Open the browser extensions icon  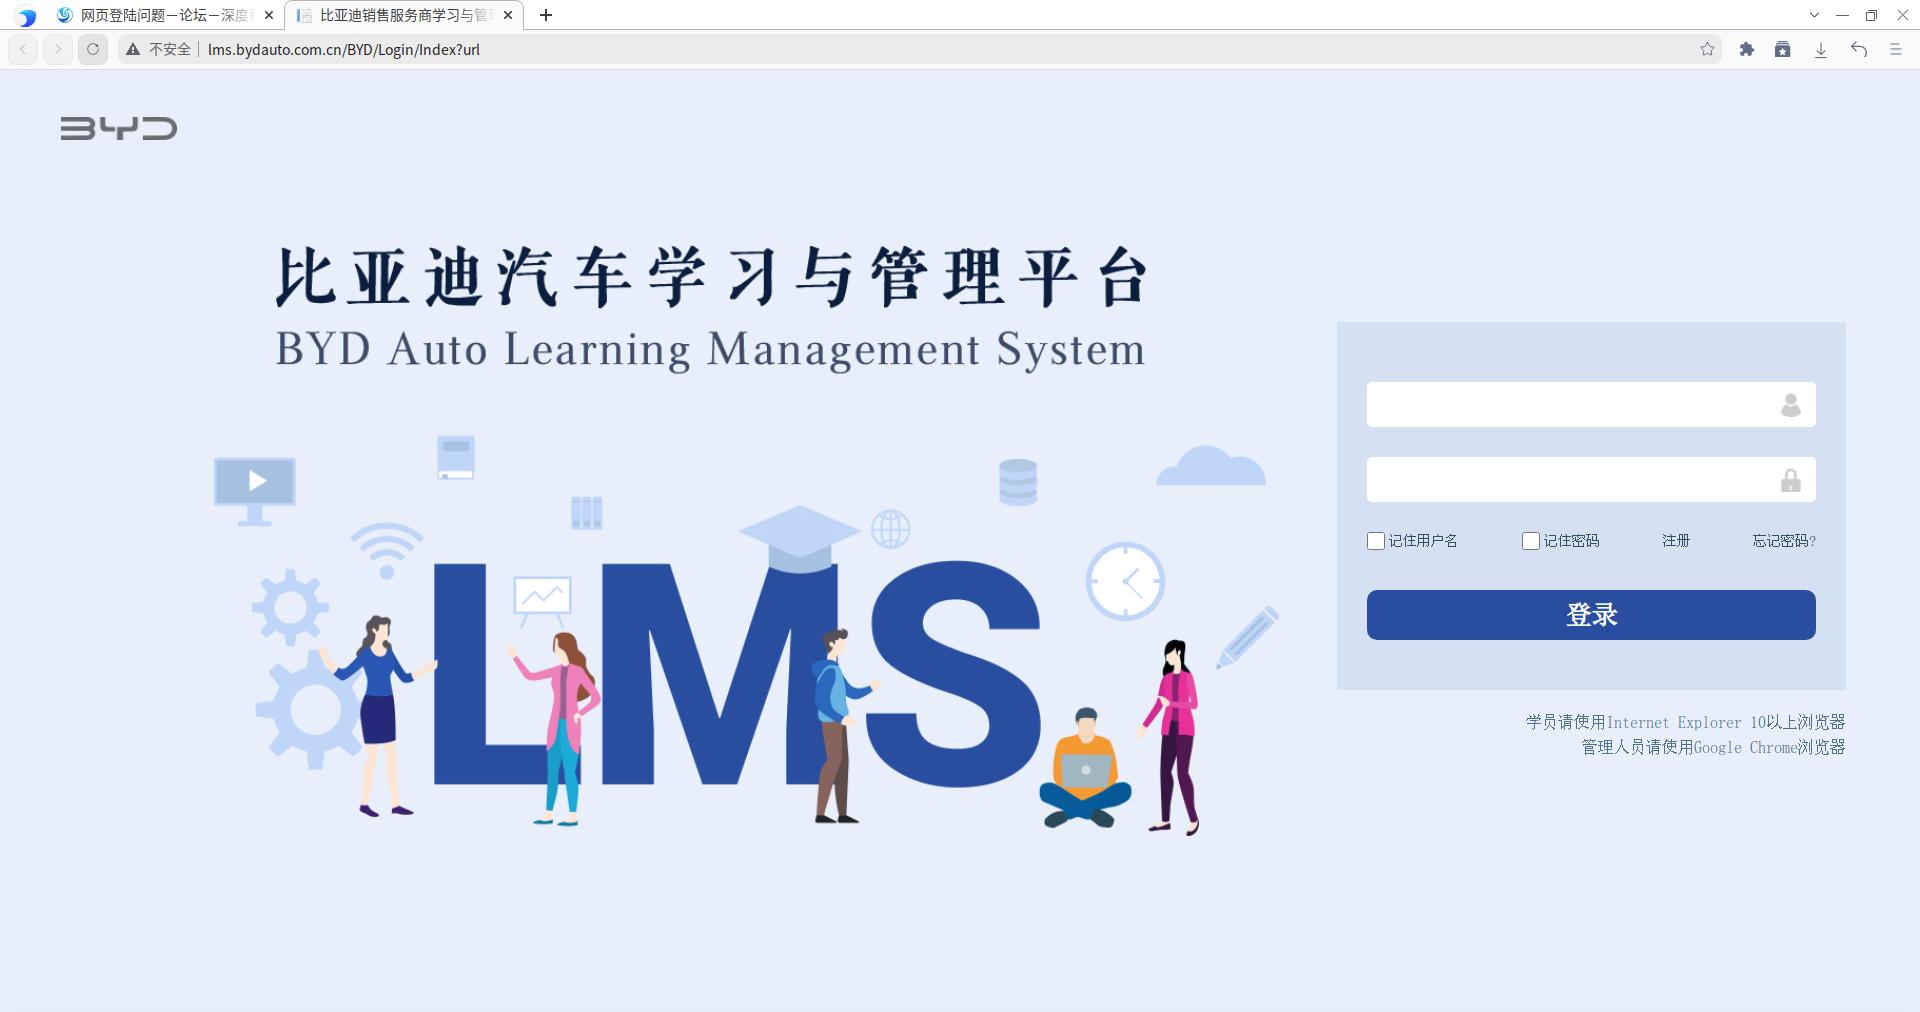pyautogui.click(x=1747, y=48)
